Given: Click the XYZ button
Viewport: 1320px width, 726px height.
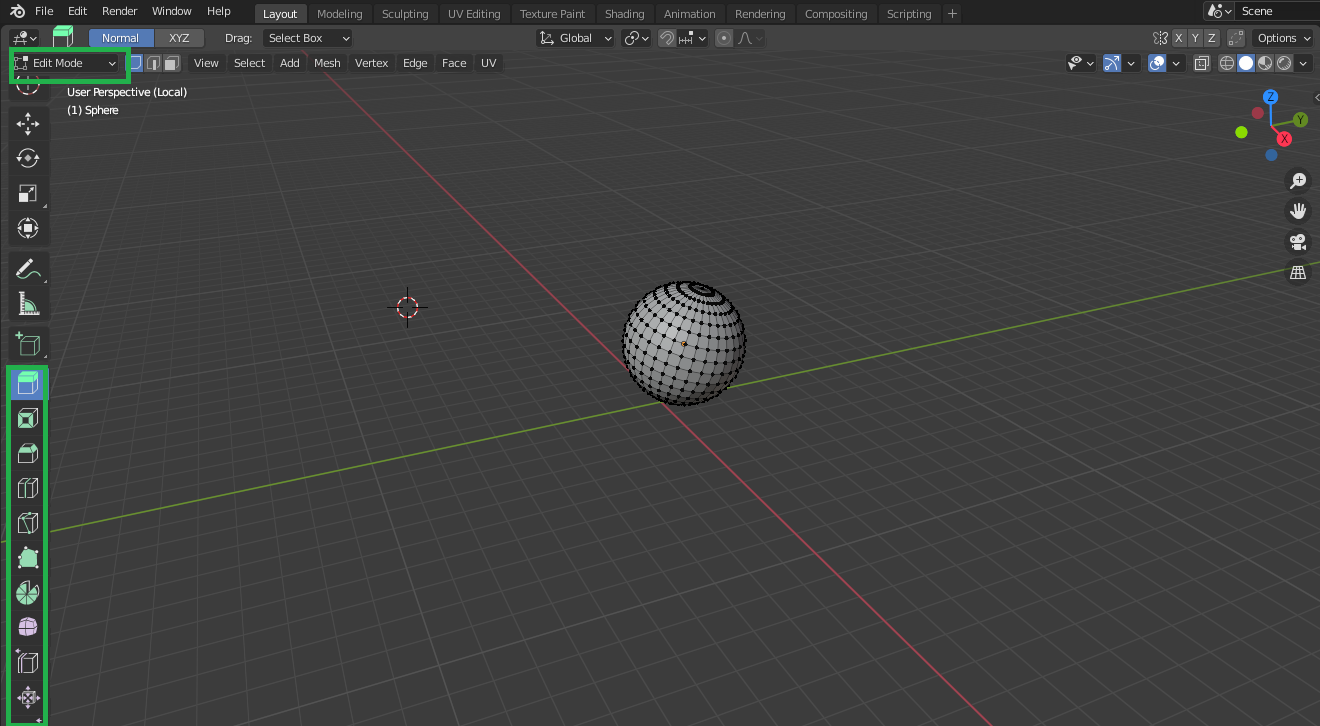Looking at the screenshot, I should (179, 37).
